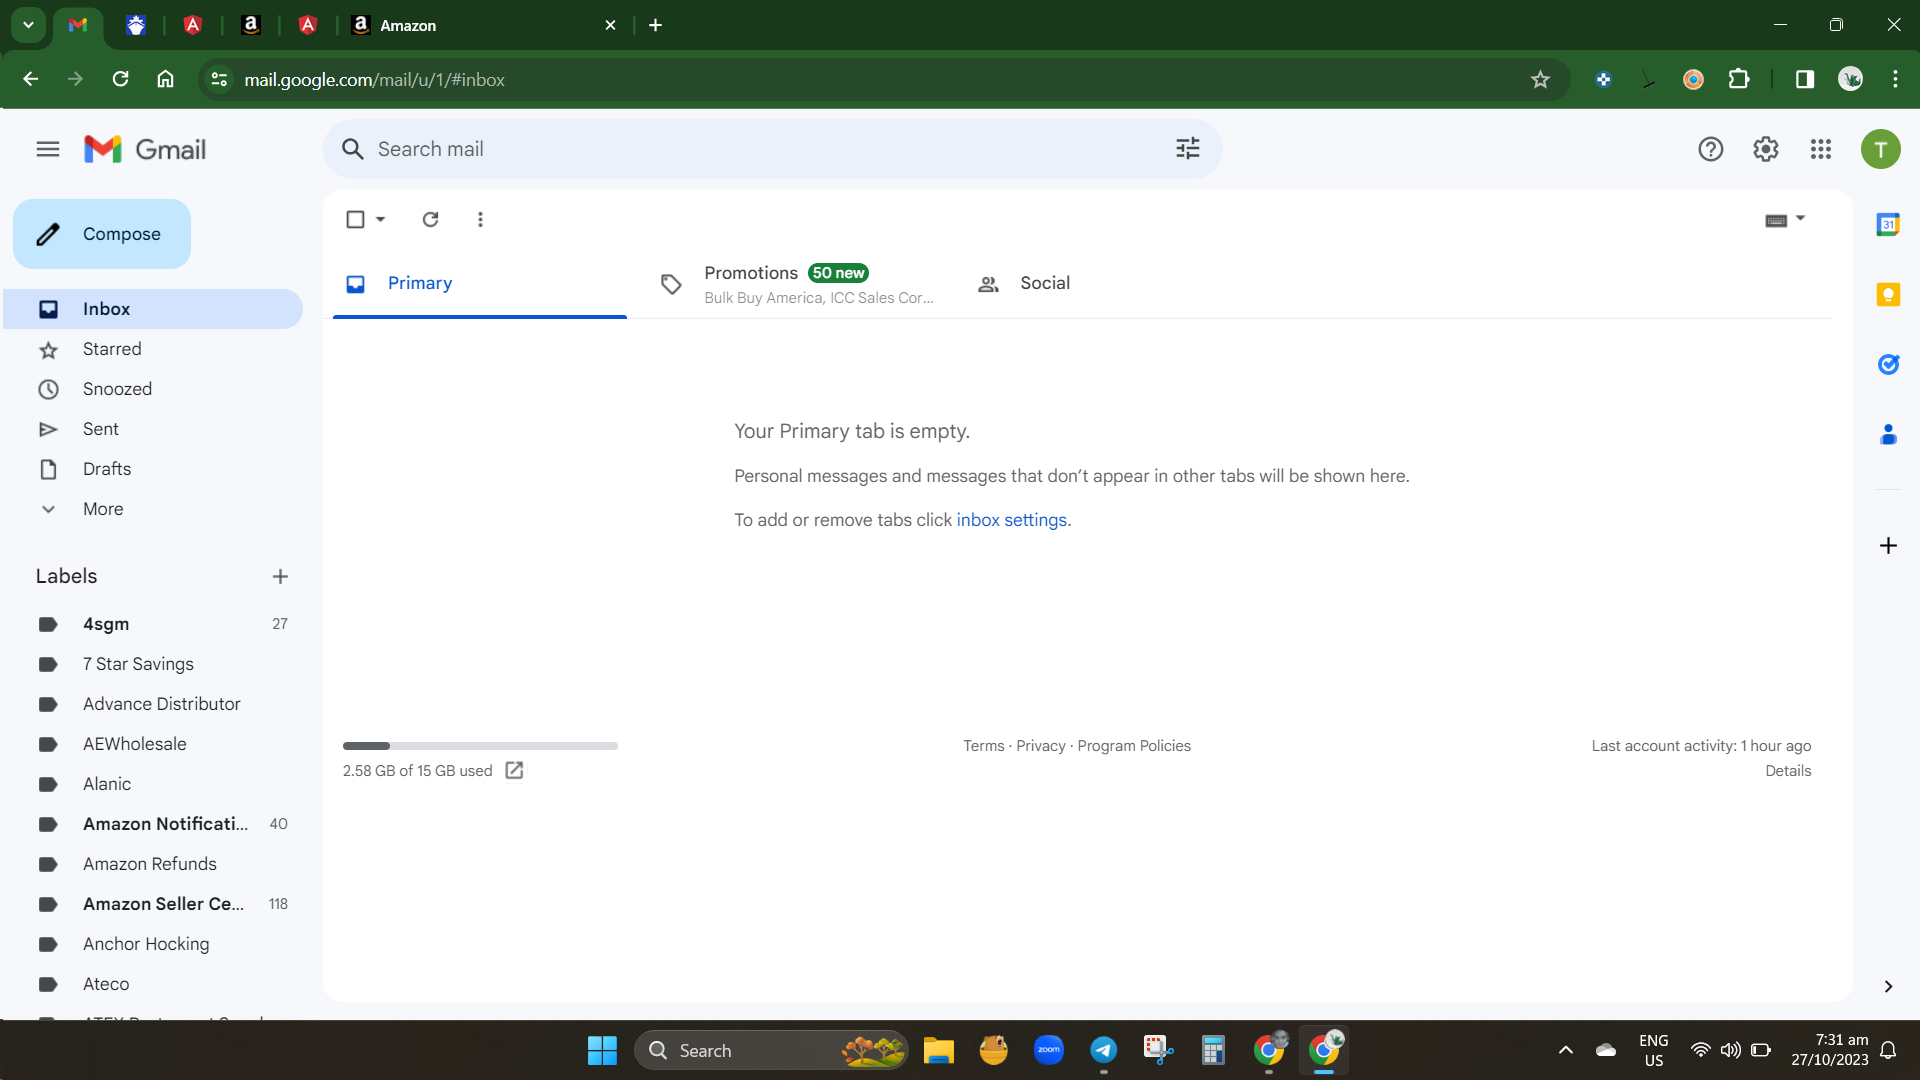Open the tab search dropdown in Chrome
This screenshot has height=1080, width=1920.
pyautogui.click(x=28, y=25)
